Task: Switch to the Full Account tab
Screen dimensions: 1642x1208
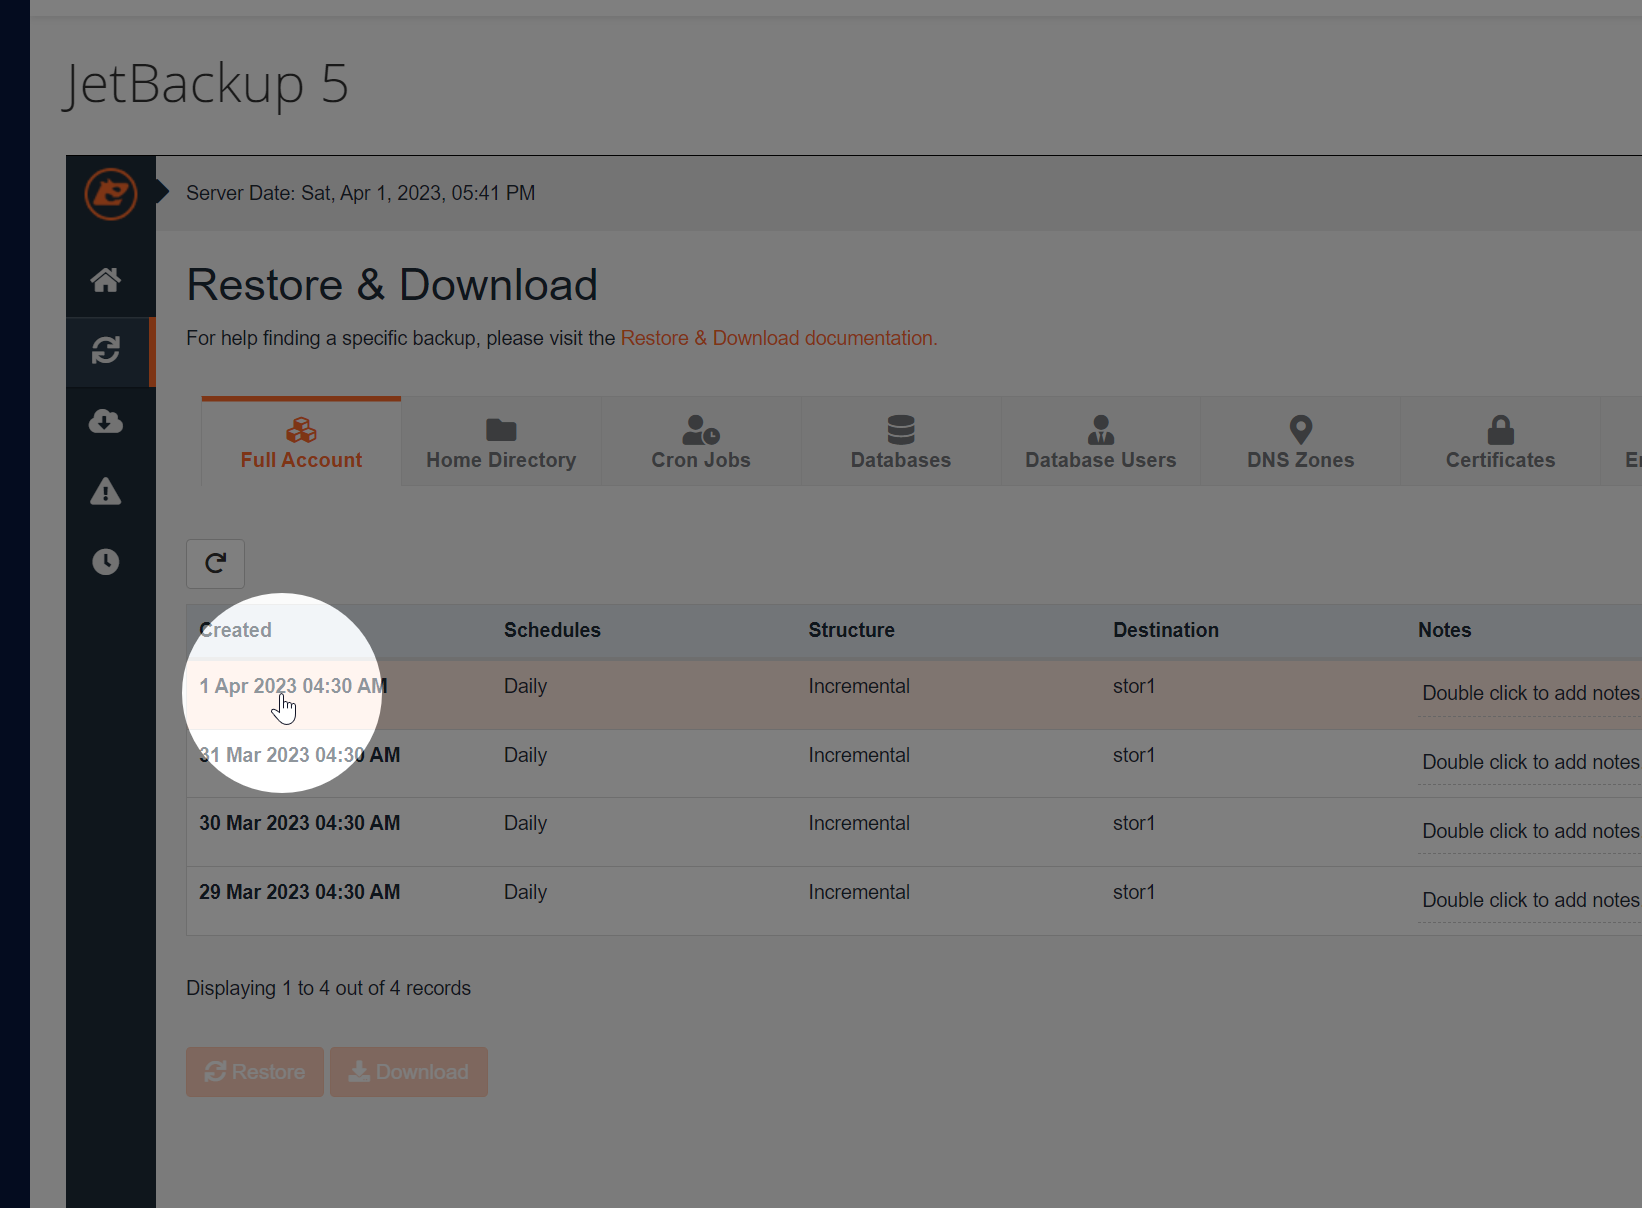Action: click(301, 442)
